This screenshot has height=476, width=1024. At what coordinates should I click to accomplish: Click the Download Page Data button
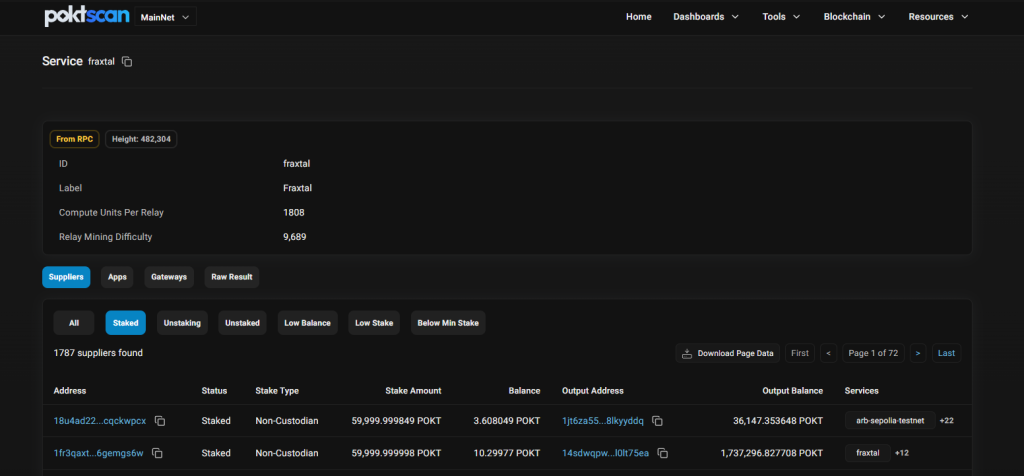click(x=728, y=353)
